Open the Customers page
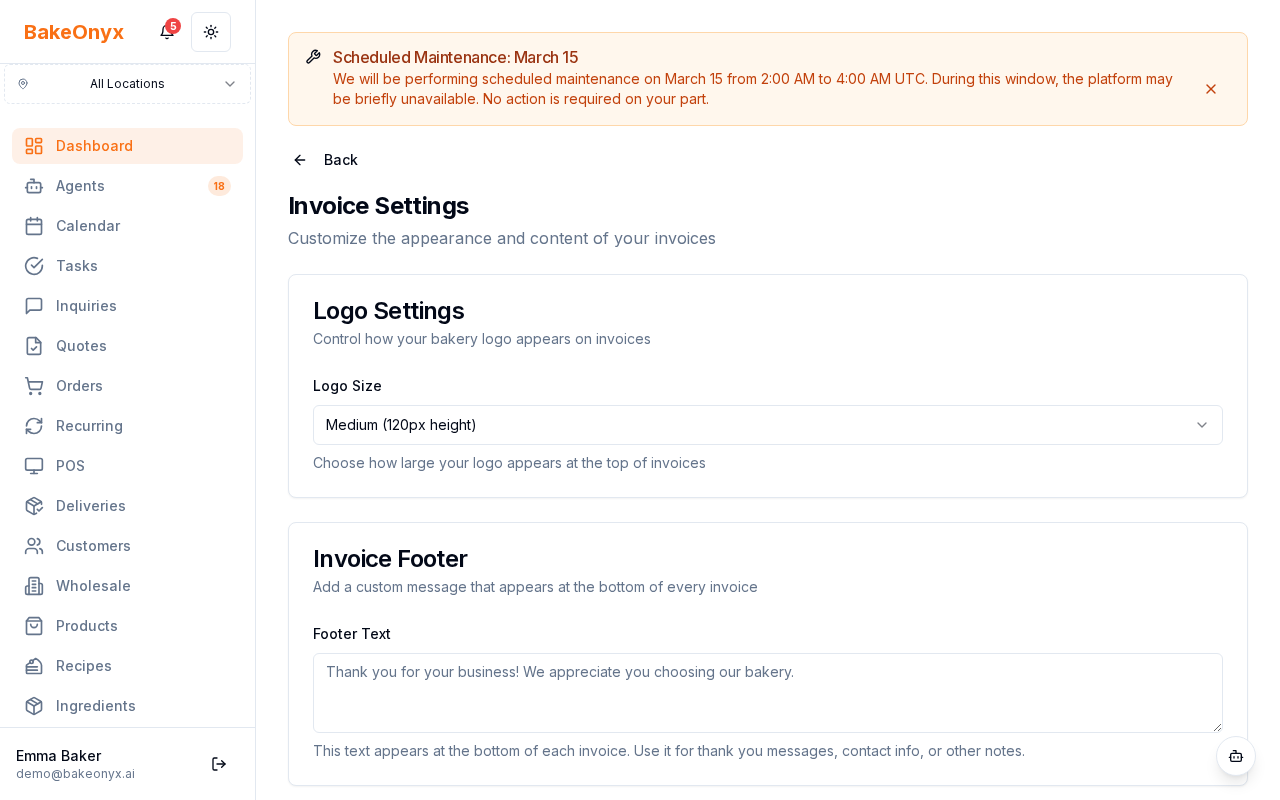 (127, 546)
